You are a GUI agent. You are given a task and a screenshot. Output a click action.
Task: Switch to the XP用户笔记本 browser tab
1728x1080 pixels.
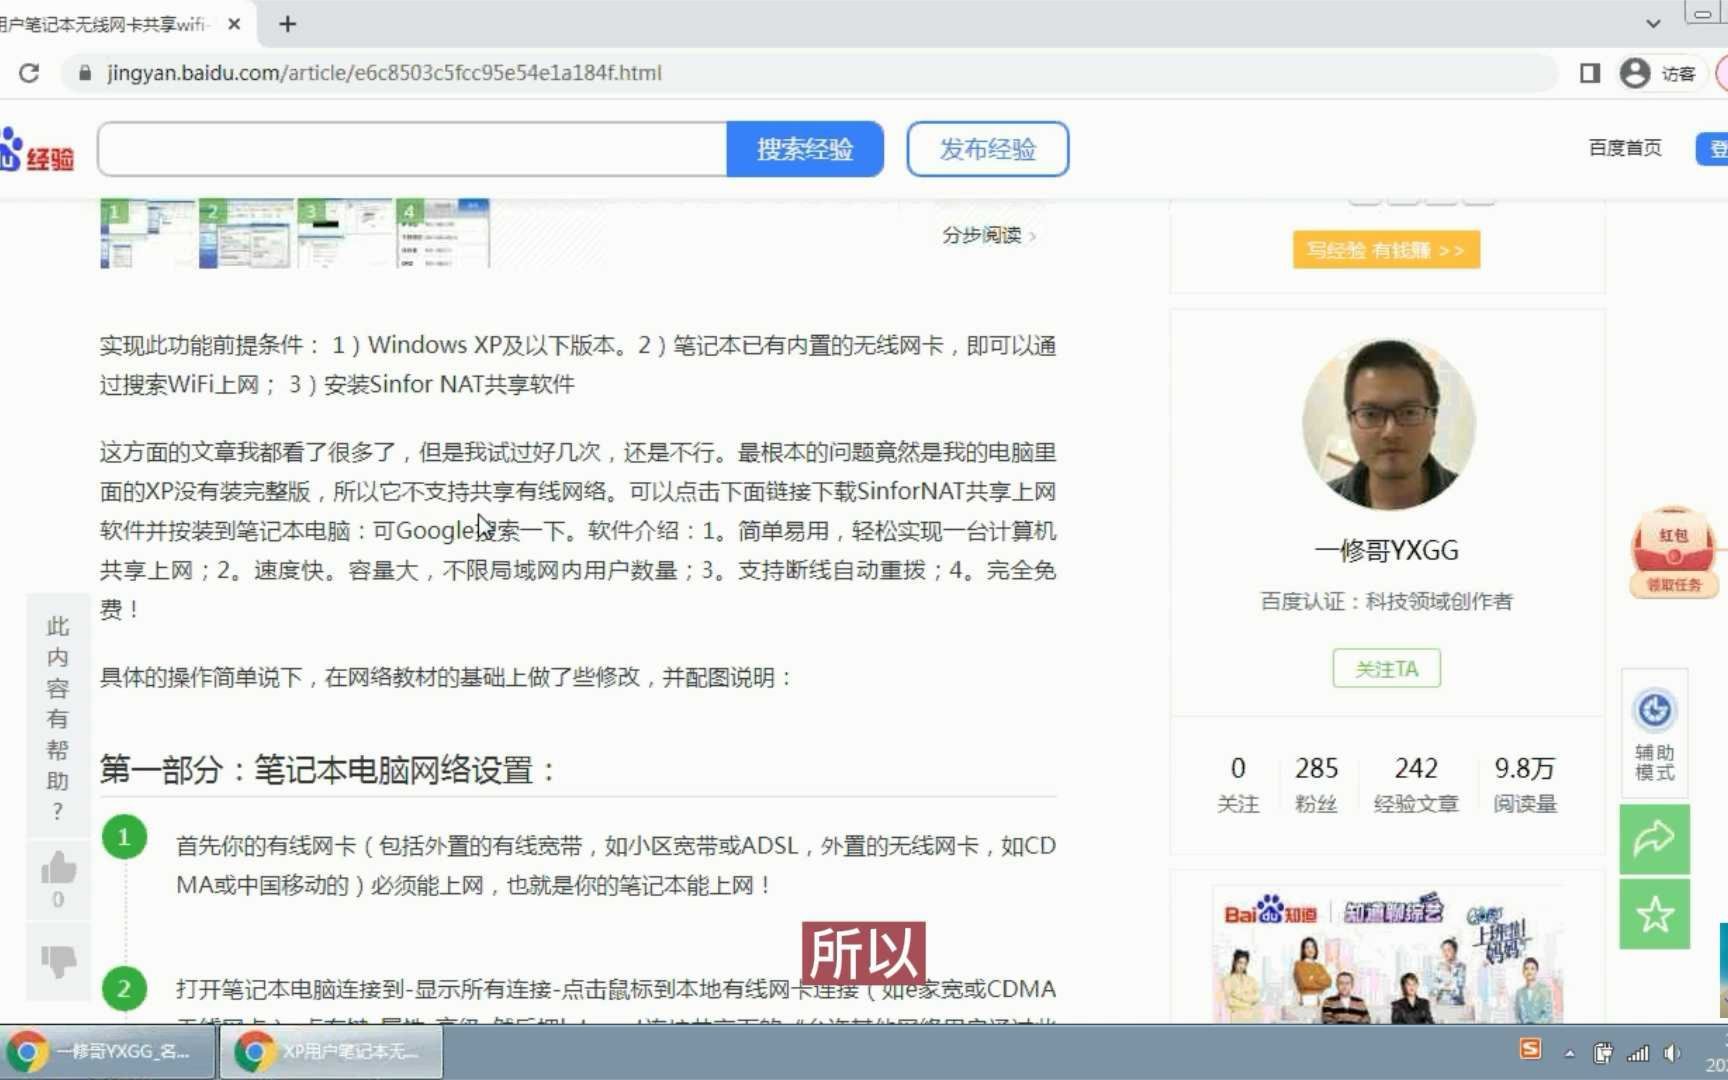coord(330,1052)
